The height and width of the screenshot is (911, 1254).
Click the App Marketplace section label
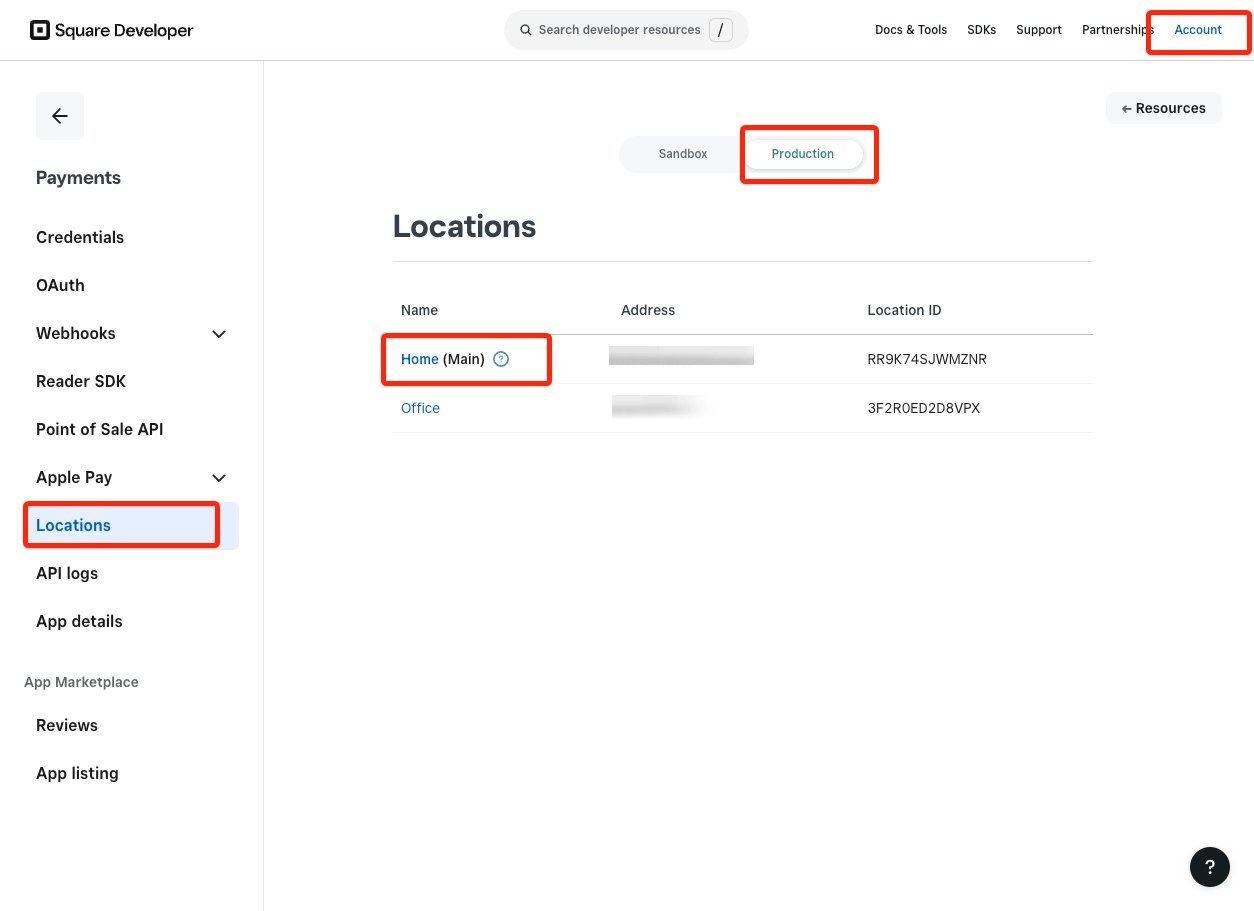[81, 682]
